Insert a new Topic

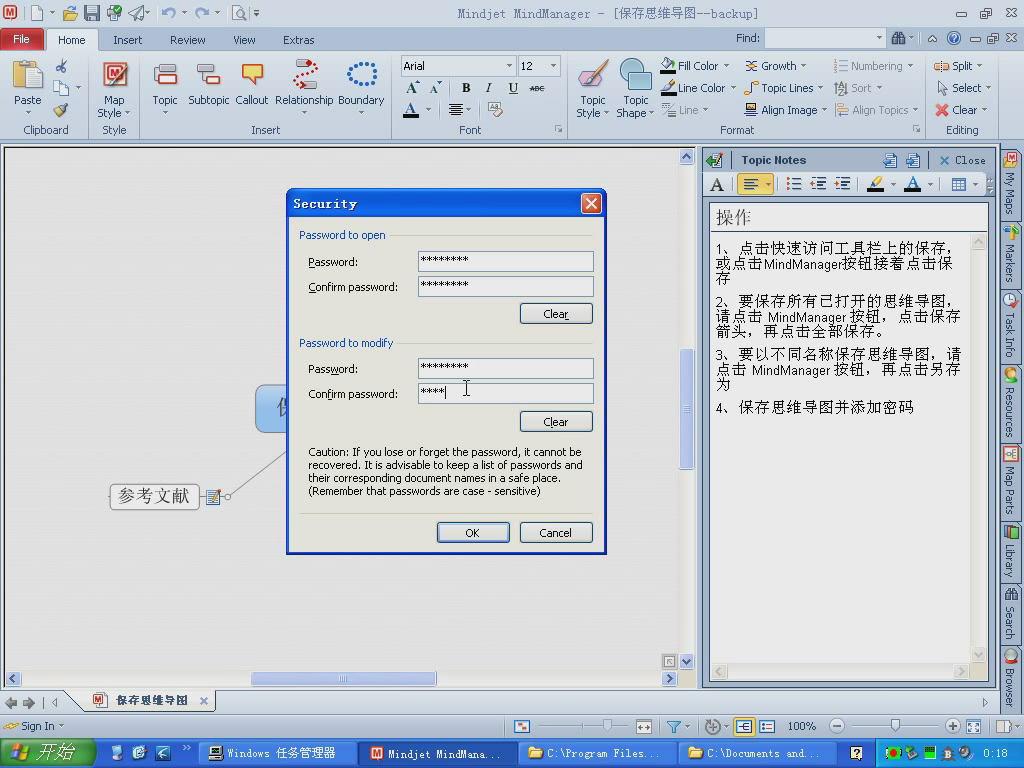[165, 74]
